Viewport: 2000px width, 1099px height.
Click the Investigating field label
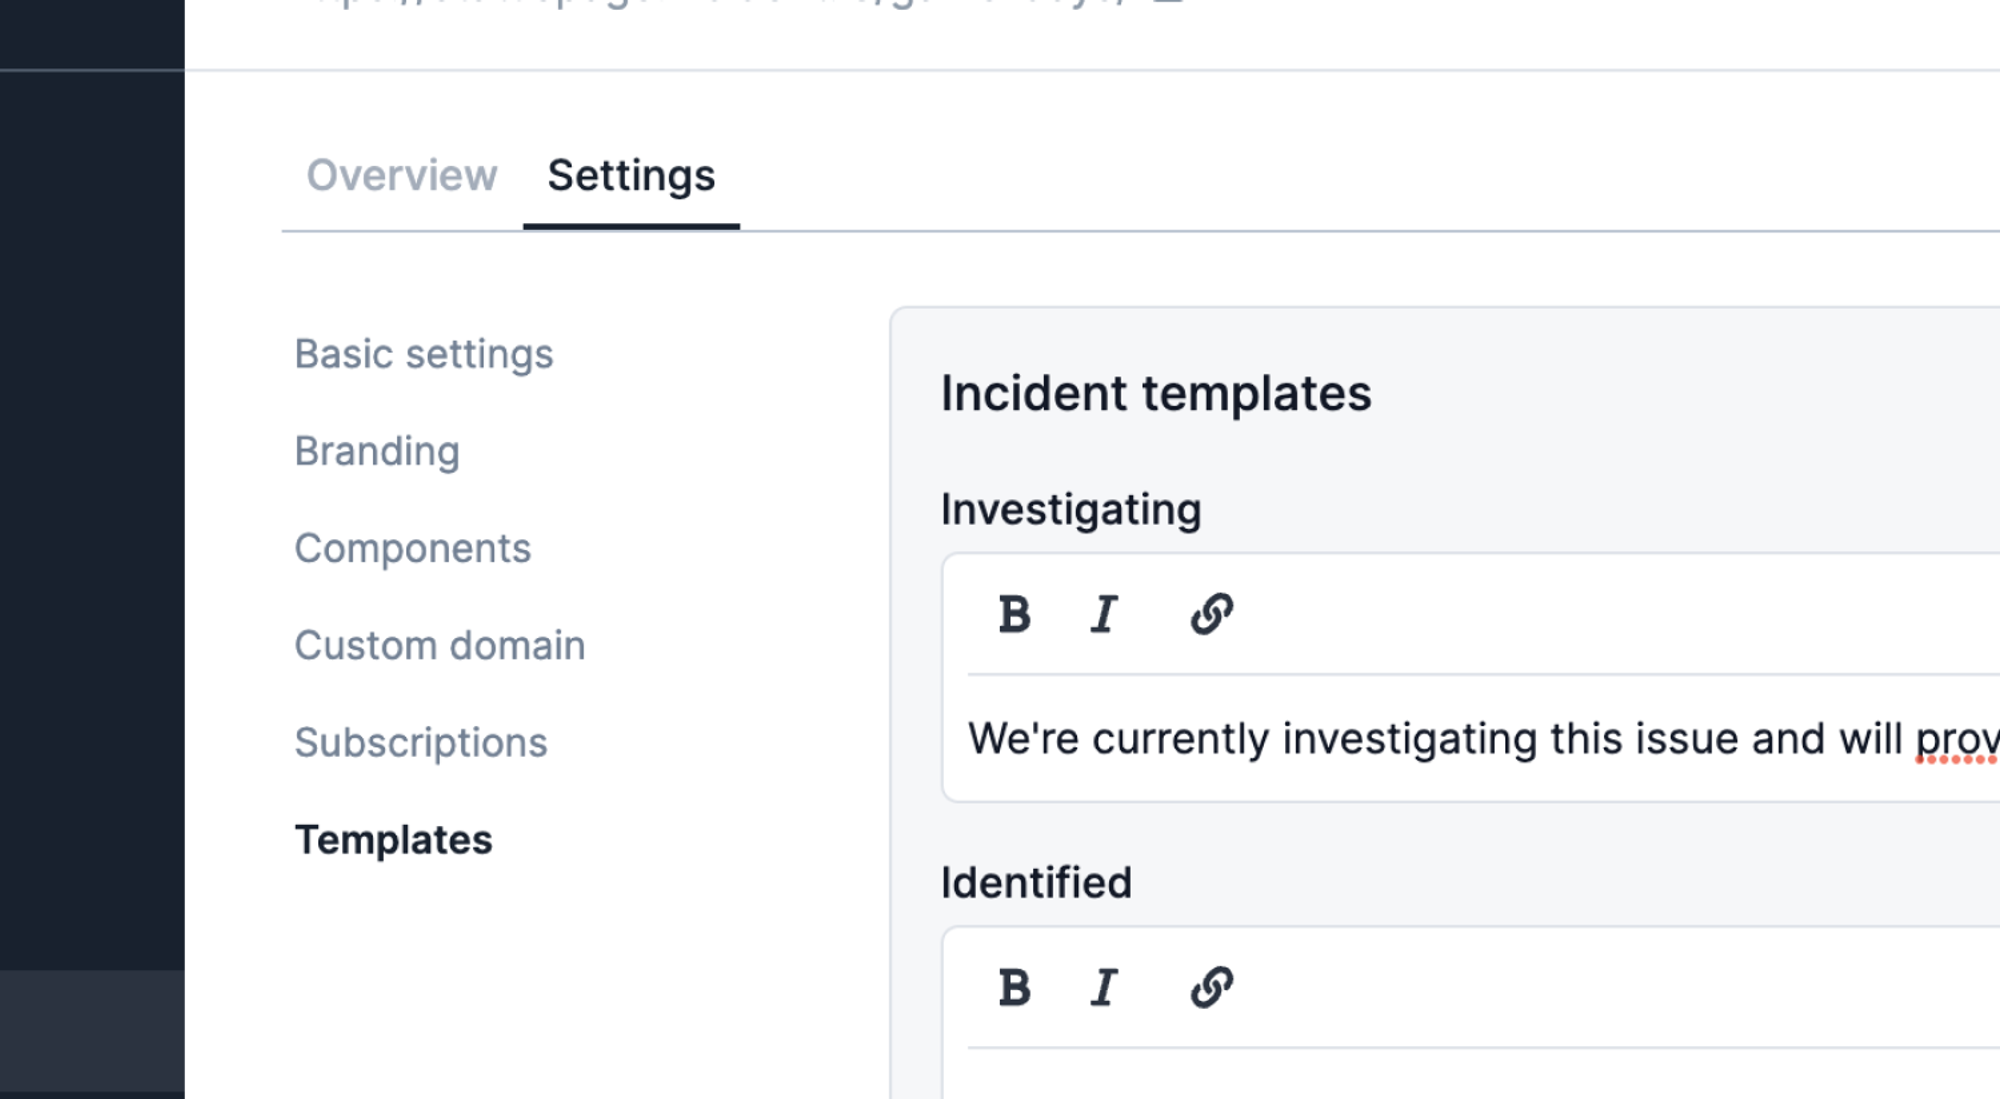1071,510
